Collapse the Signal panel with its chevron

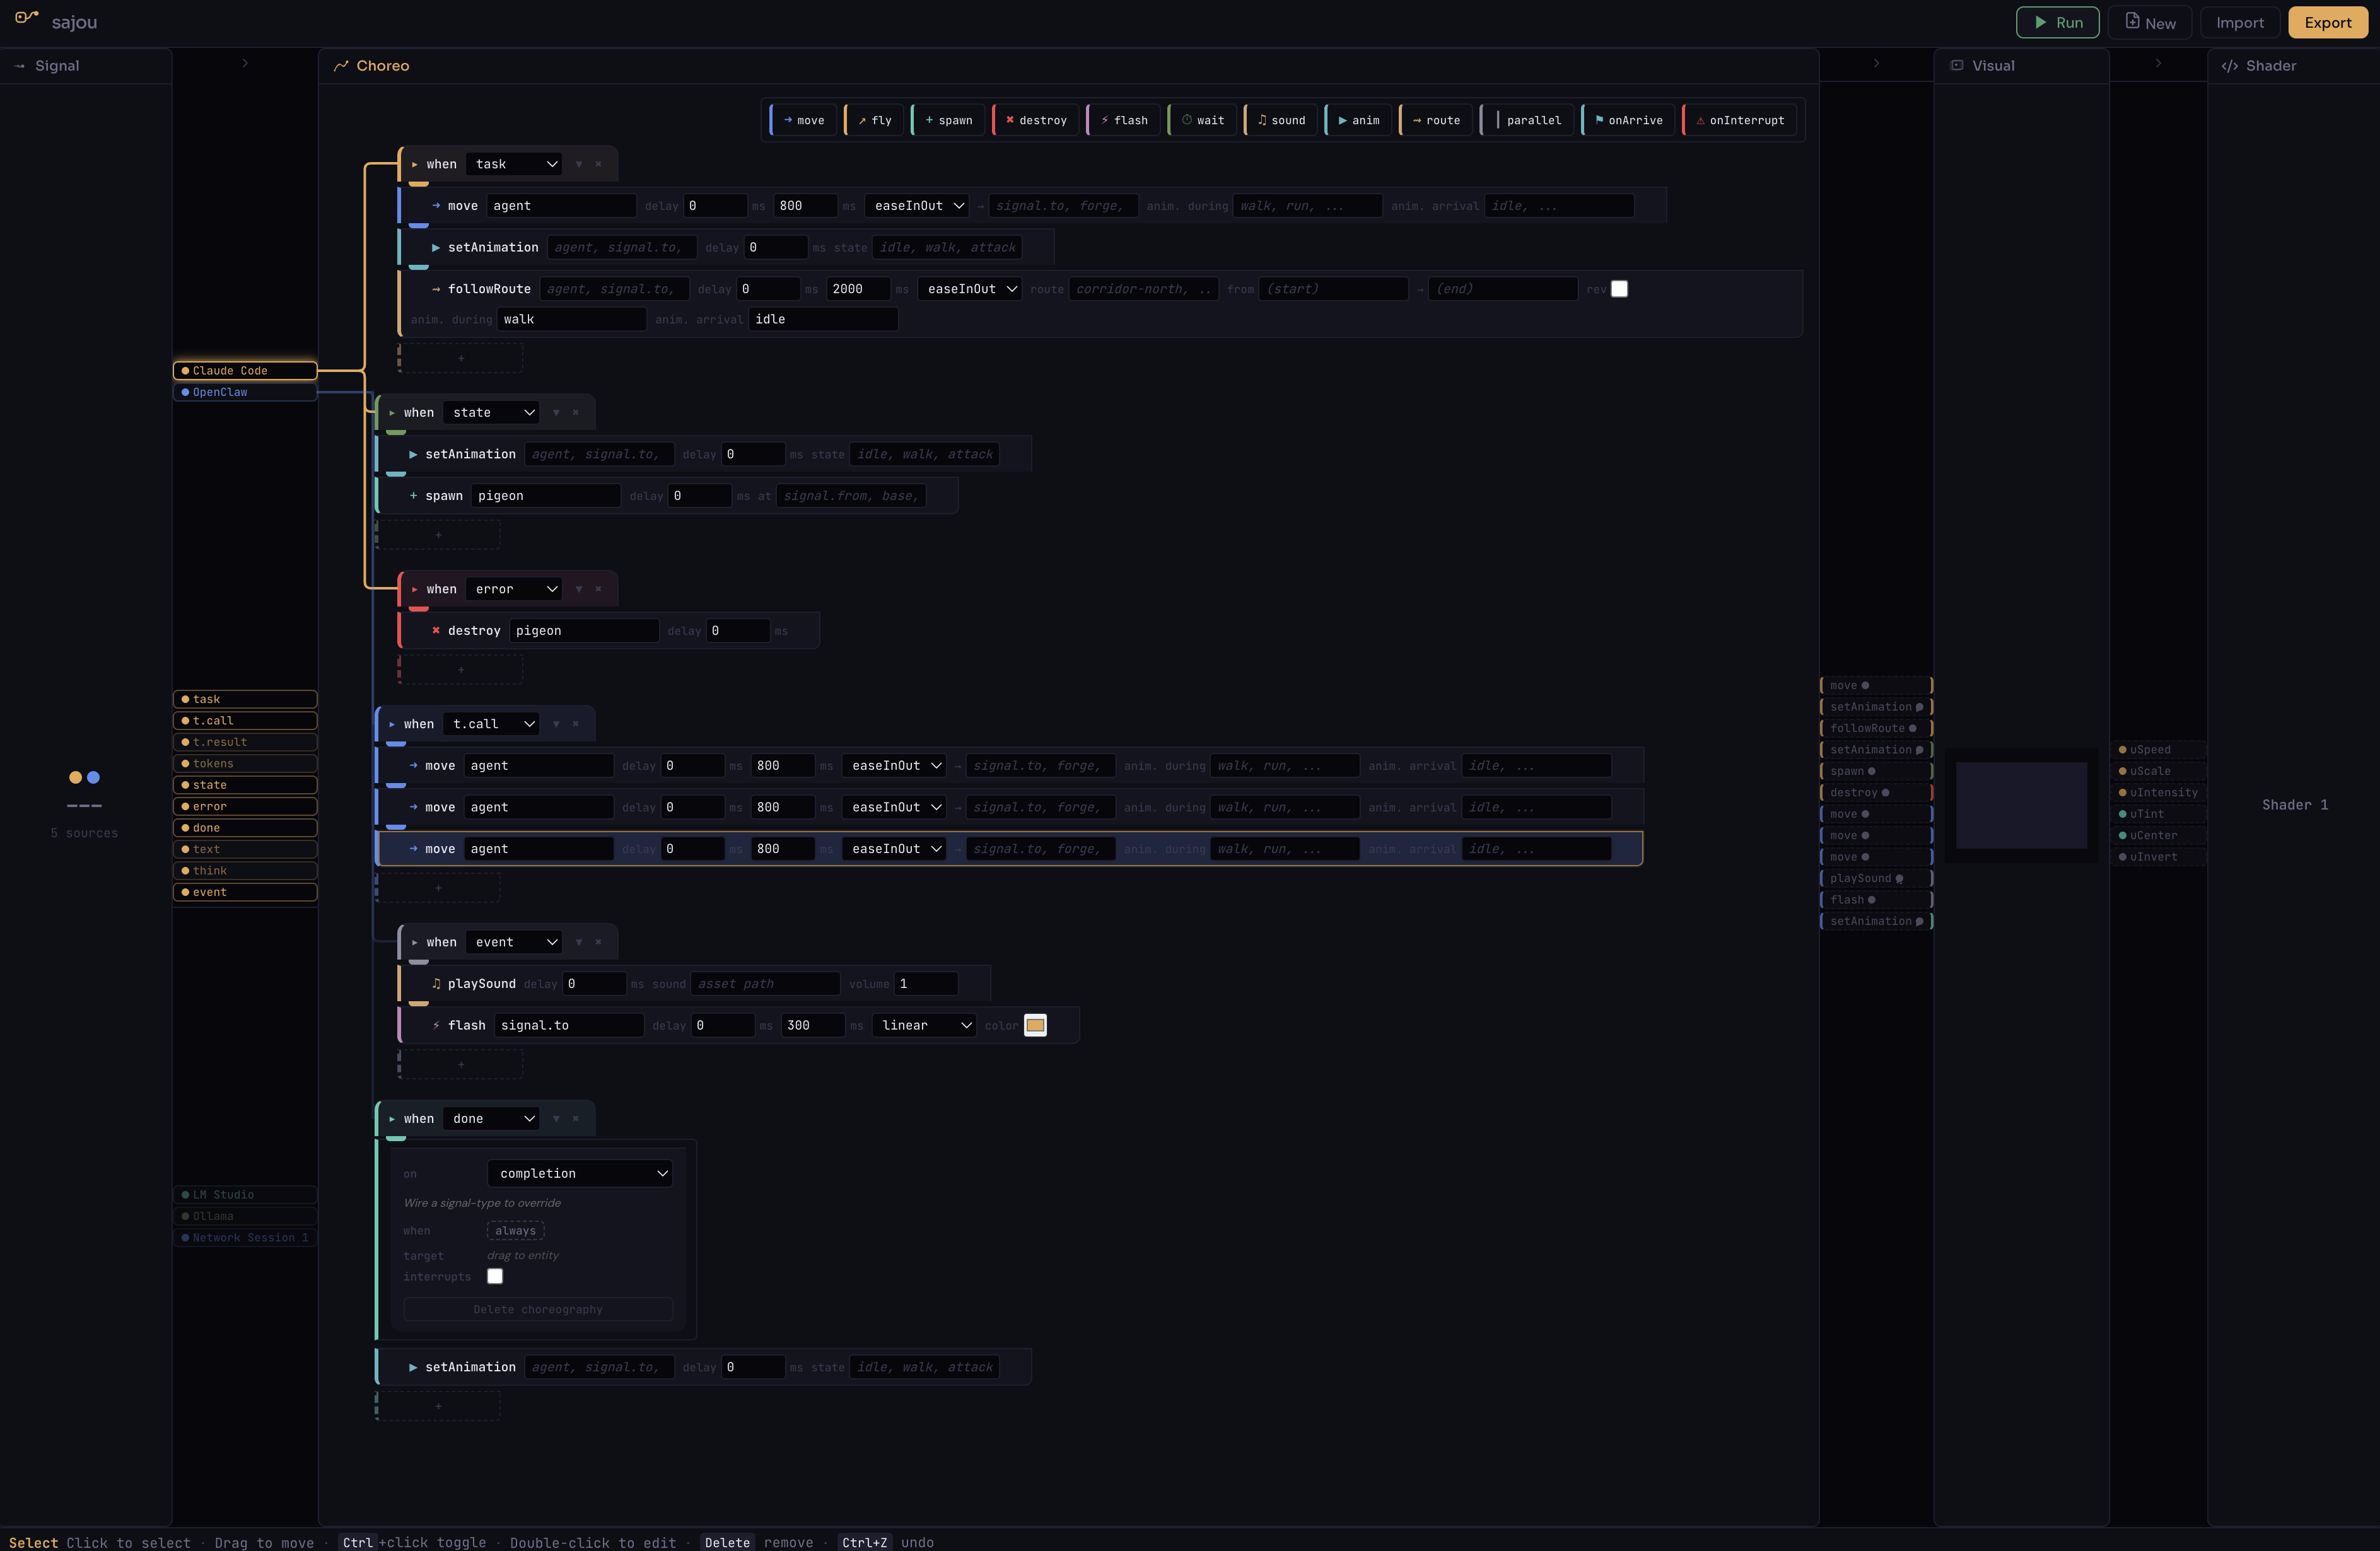tap(244, 63)
